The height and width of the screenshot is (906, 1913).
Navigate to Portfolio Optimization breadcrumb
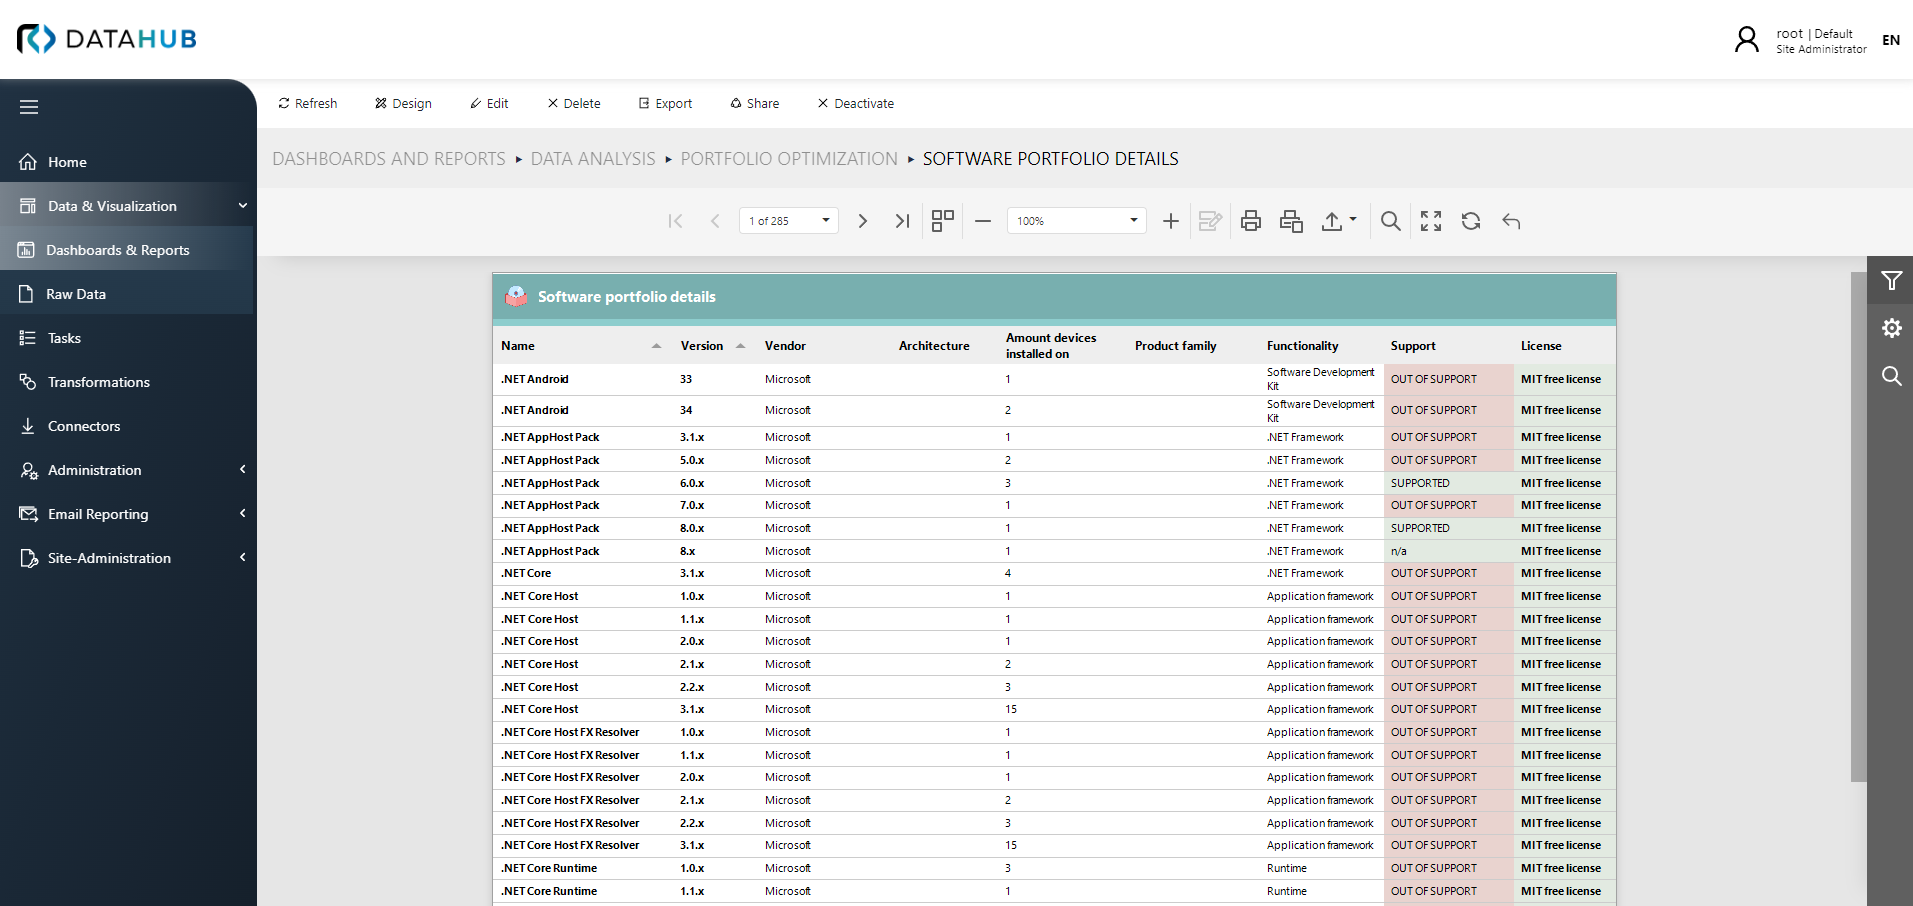pos(789,159)
